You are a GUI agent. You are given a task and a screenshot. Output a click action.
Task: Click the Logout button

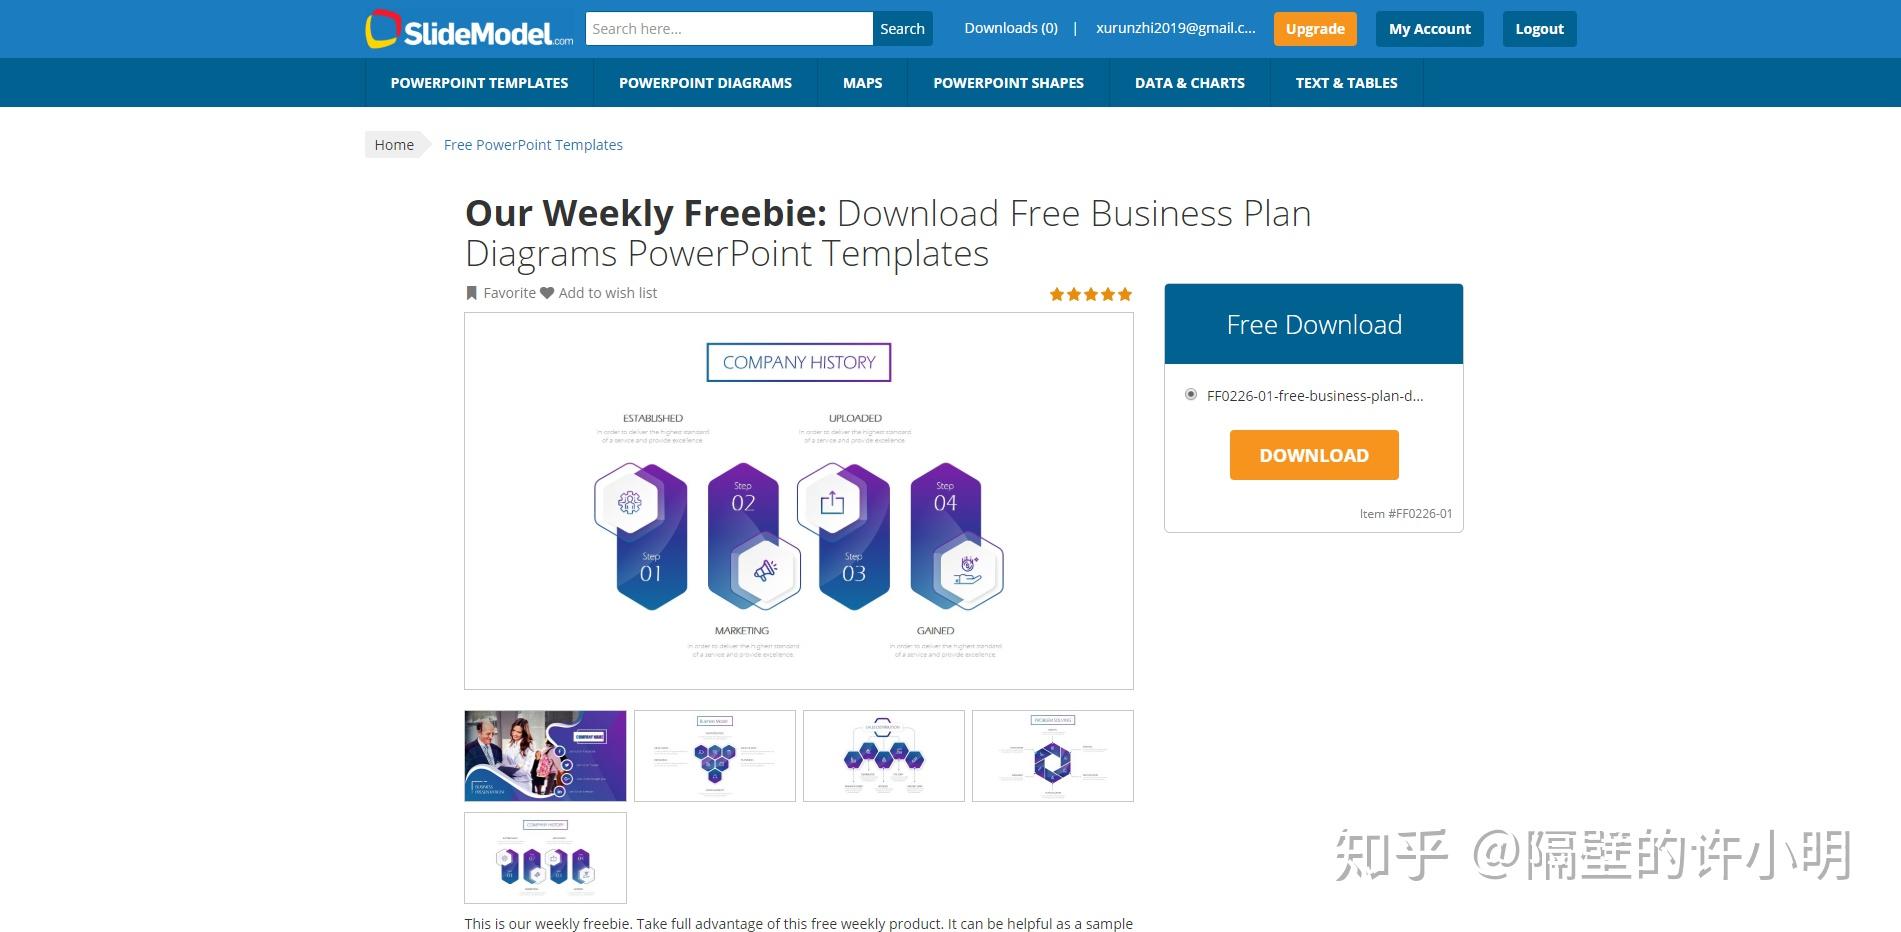tap(1539, 29)
